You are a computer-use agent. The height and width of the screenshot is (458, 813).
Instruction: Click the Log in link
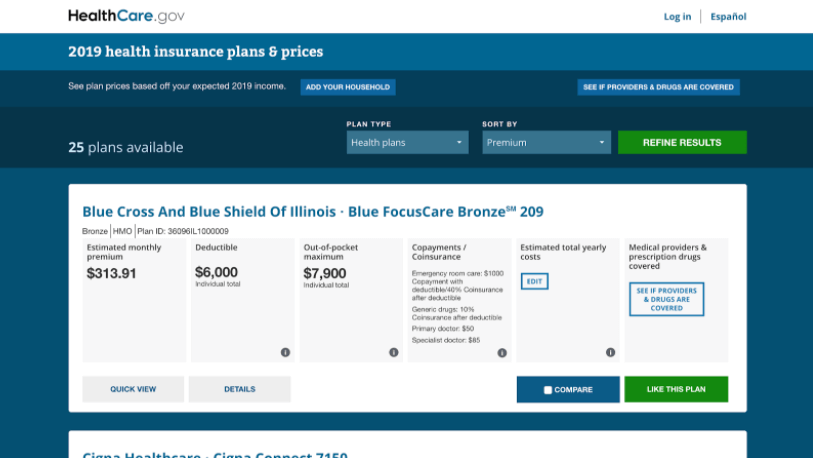pos(677,17)
